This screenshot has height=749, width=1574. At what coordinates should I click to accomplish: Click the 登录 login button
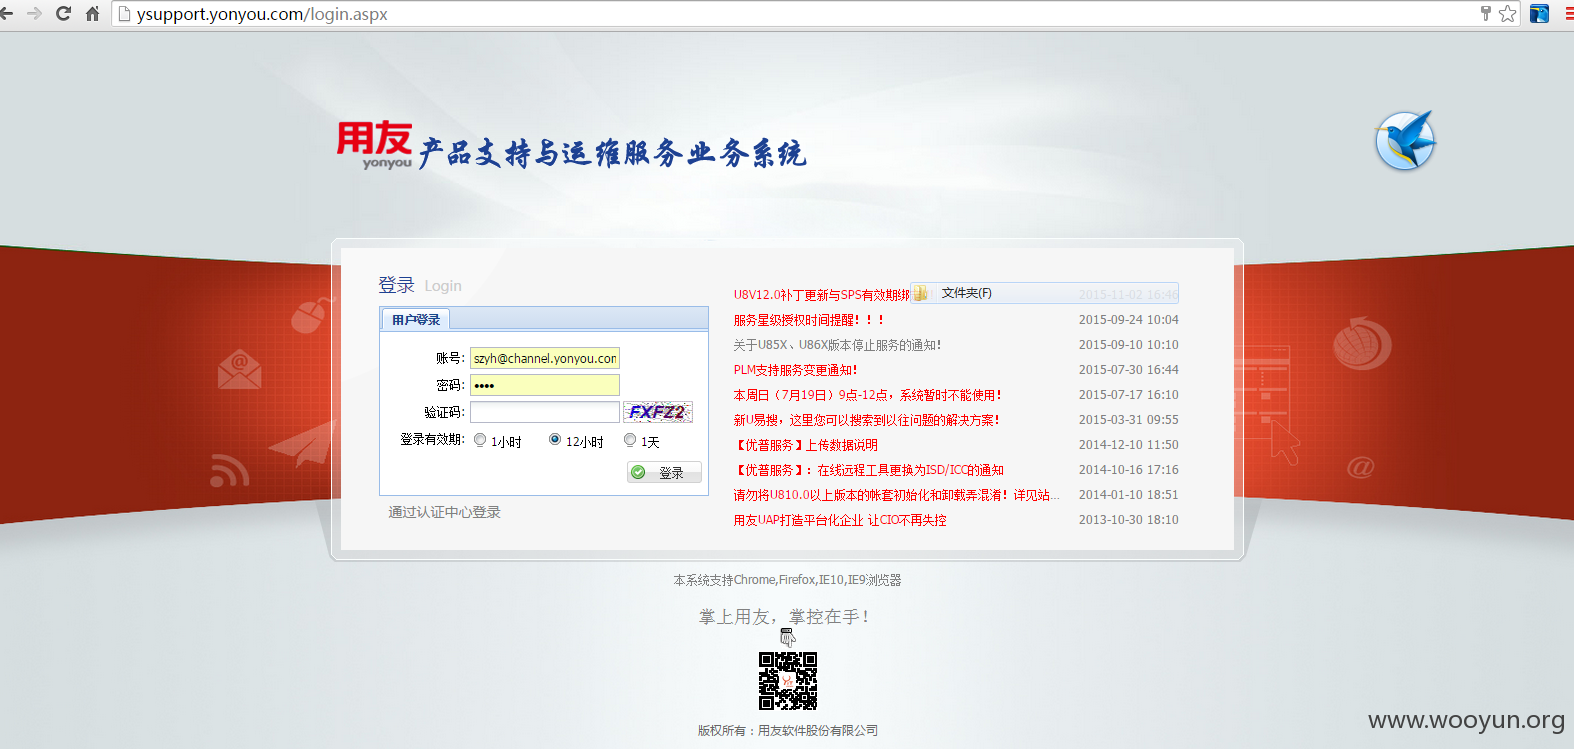click(664, 472)
